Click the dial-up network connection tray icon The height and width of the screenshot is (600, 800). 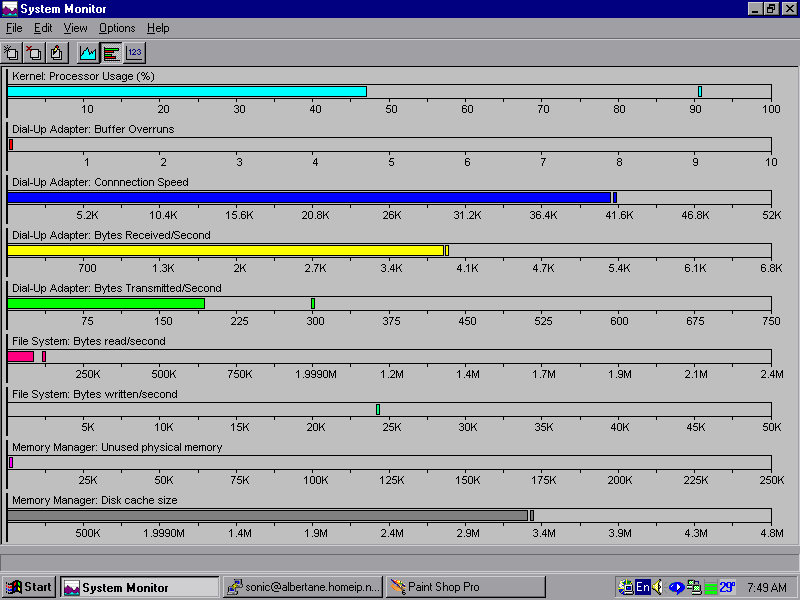(x=693, y=587)
